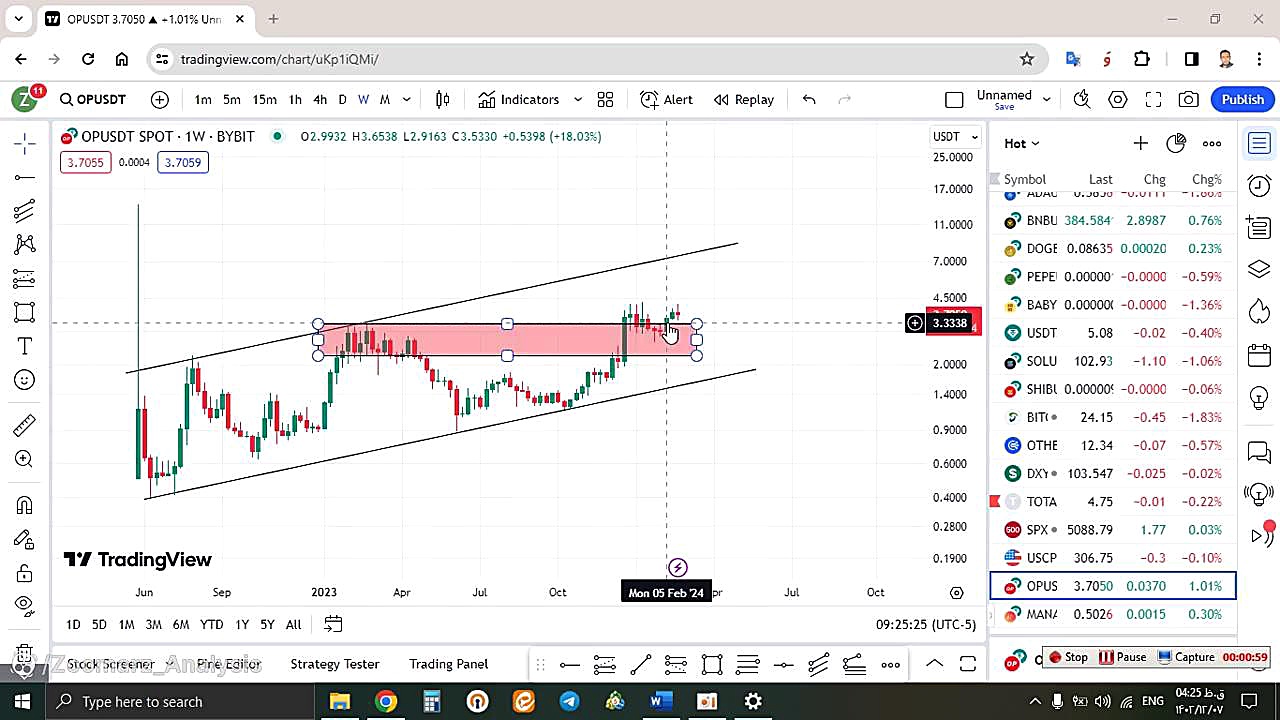
Task: Select the YTD date range
Action: pyautogui.click(x=211, y=624)
